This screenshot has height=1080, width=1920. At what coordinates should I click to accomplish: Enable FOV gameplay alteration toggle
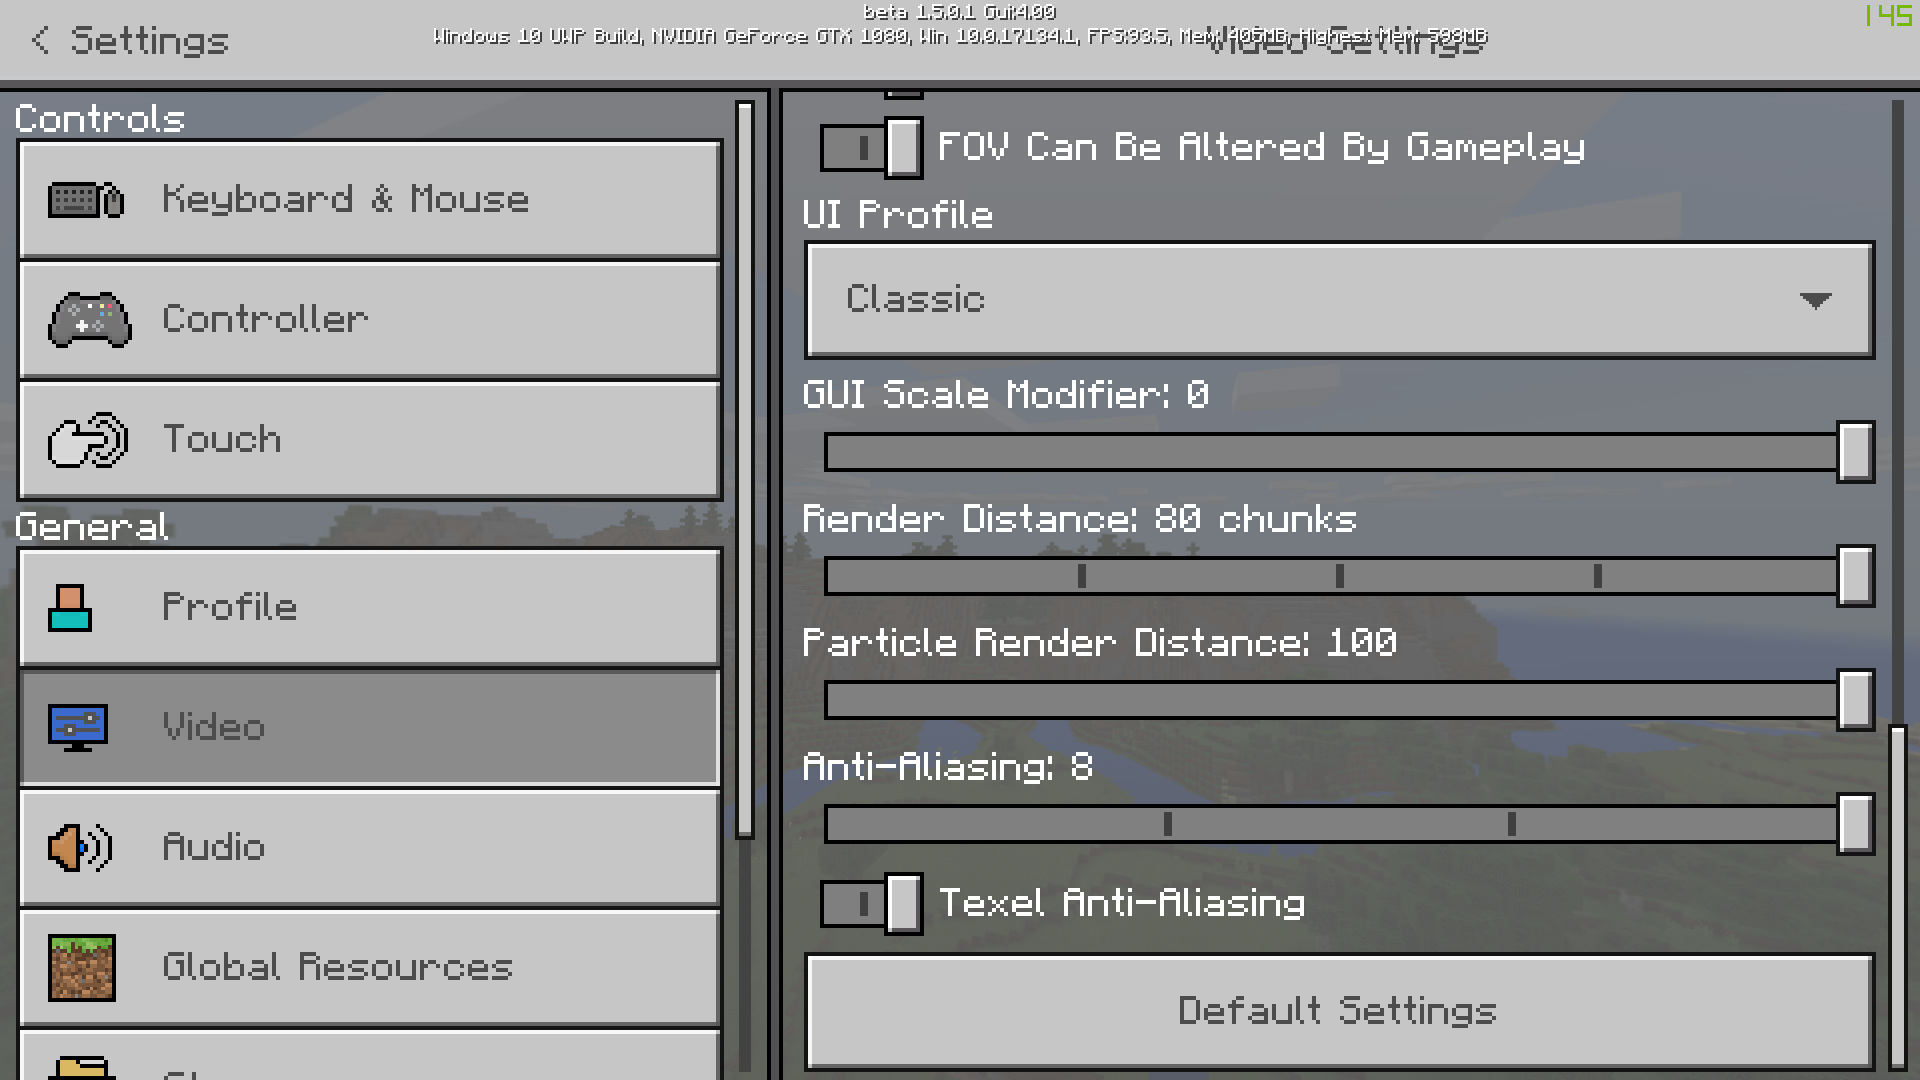872,146
